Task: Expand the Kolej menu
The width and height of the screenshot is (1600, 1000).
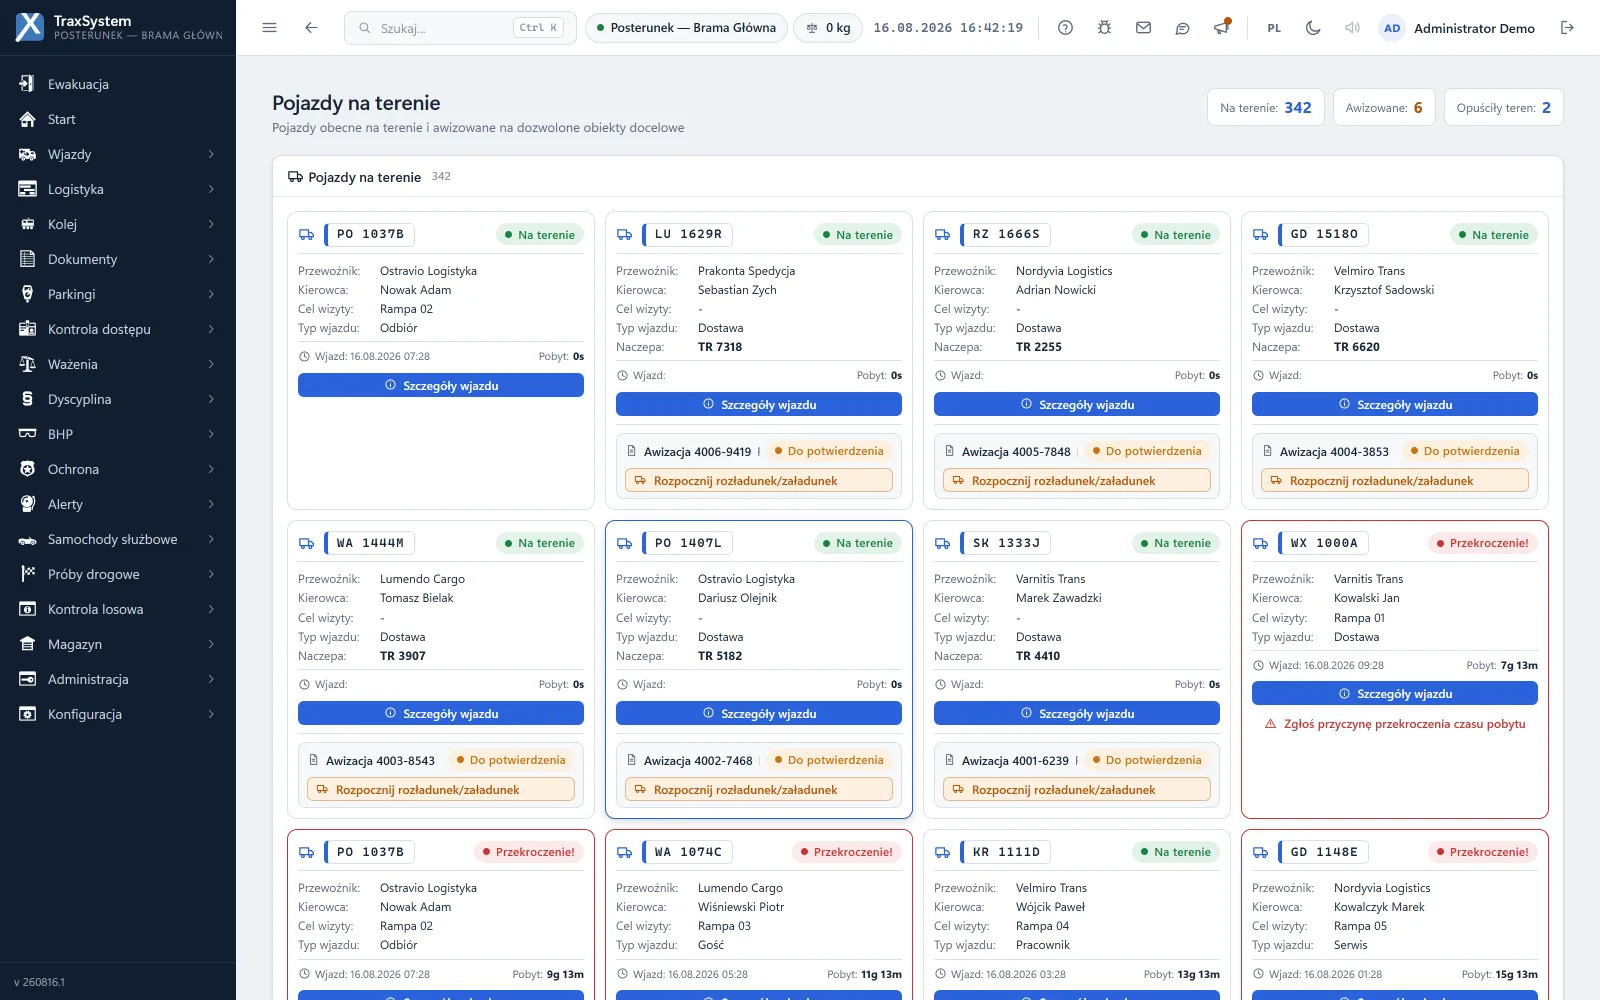Action: point(118,224)
